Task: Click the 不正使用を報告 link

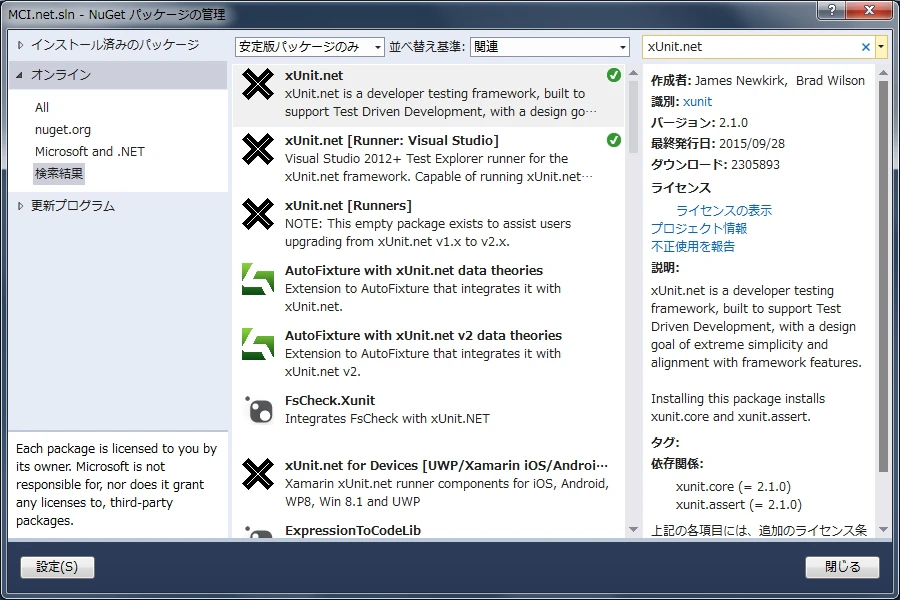Action: [x=693, y=246]
